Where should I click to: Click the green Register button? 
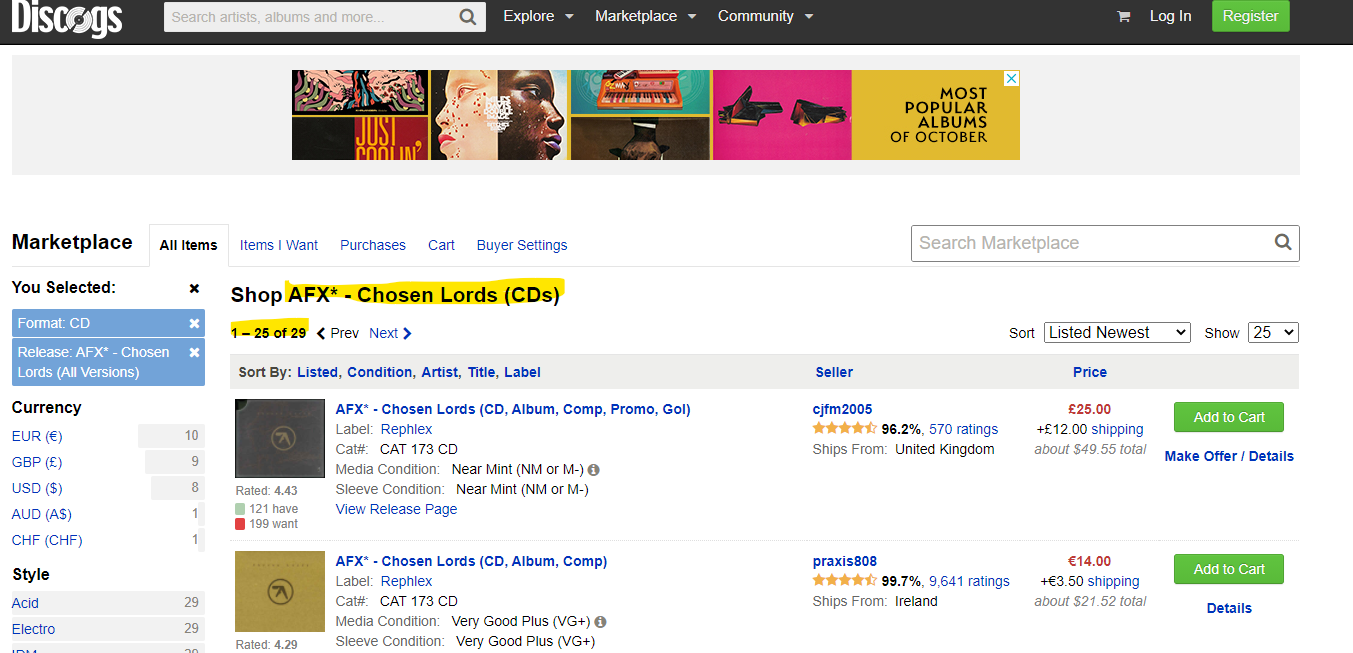[1250, 16]
